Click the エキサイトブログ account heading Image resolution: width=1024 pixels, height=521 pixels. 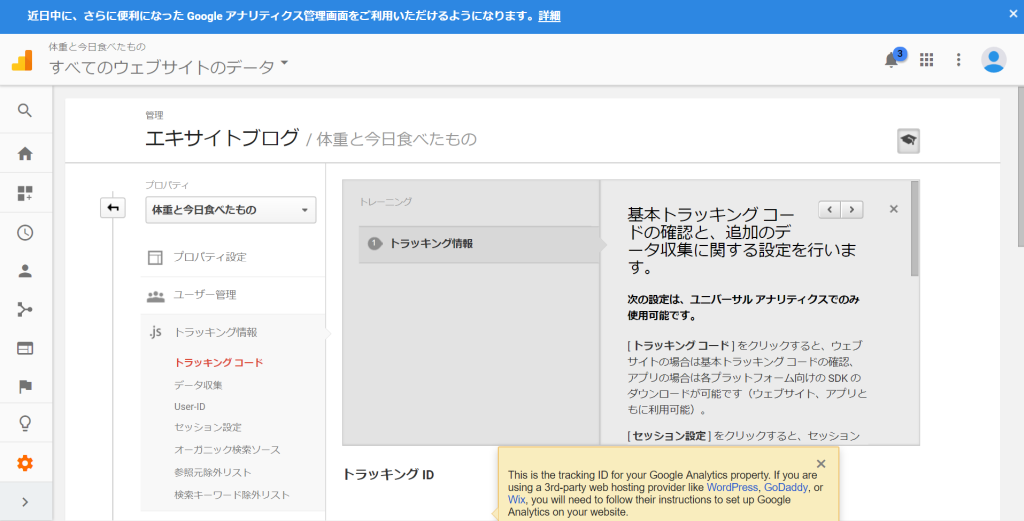[222, 138]
